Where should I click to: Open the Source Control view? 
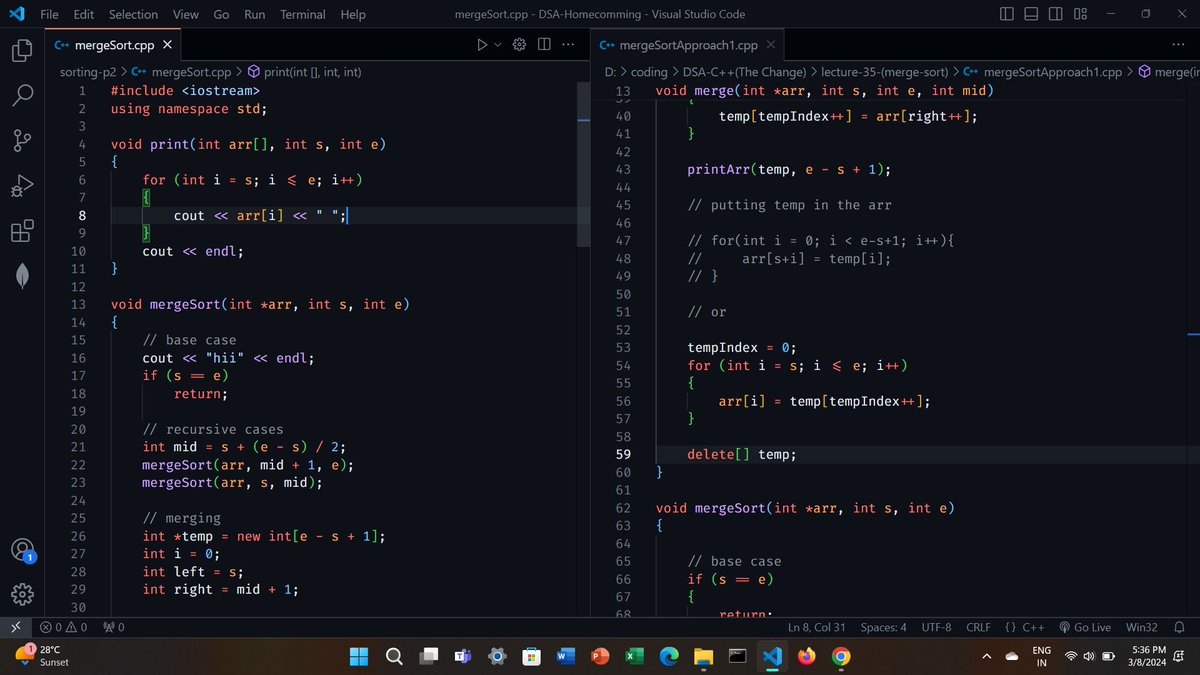22,141
